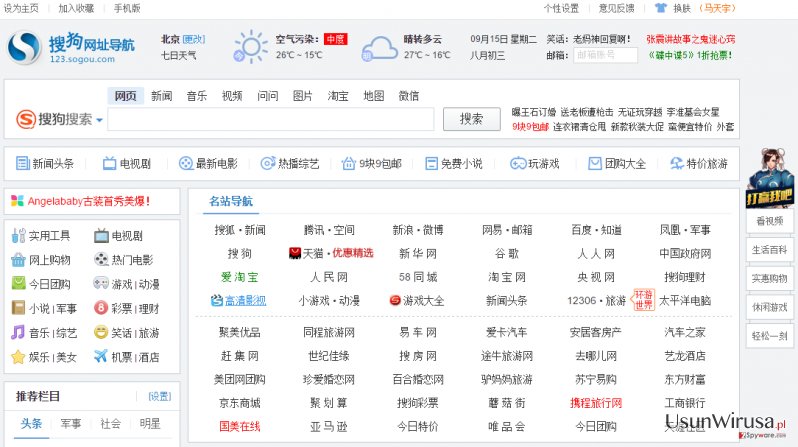Click the 今日团购 green icon in the sidebar

18,284
